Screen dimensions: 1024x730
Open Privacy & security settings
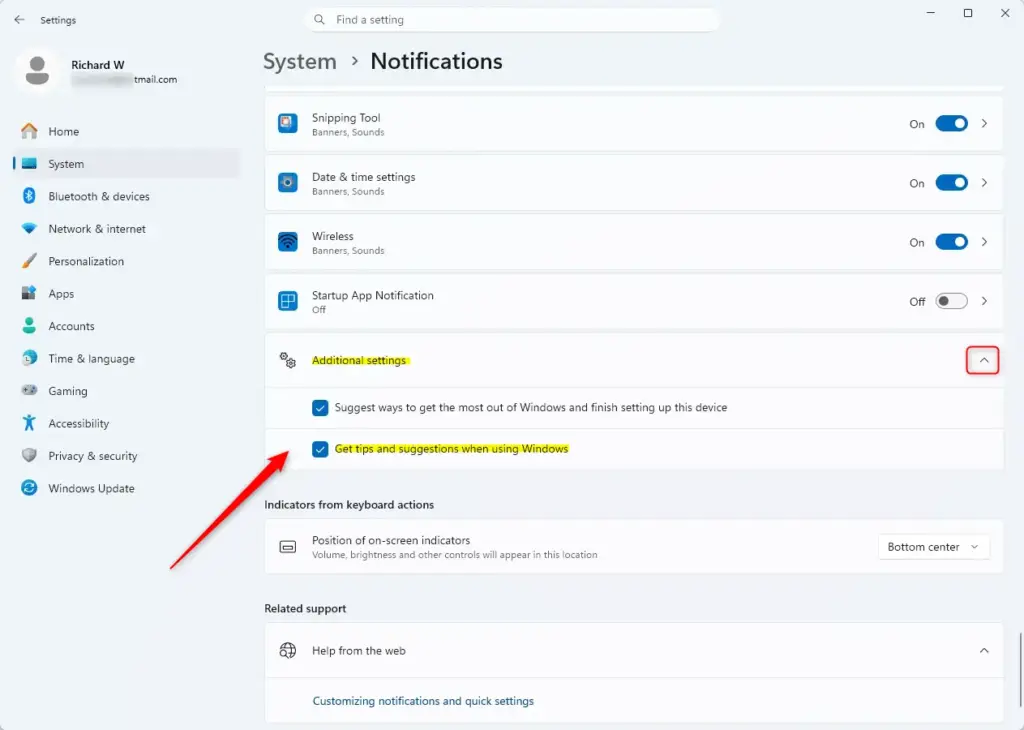point(126,456)
